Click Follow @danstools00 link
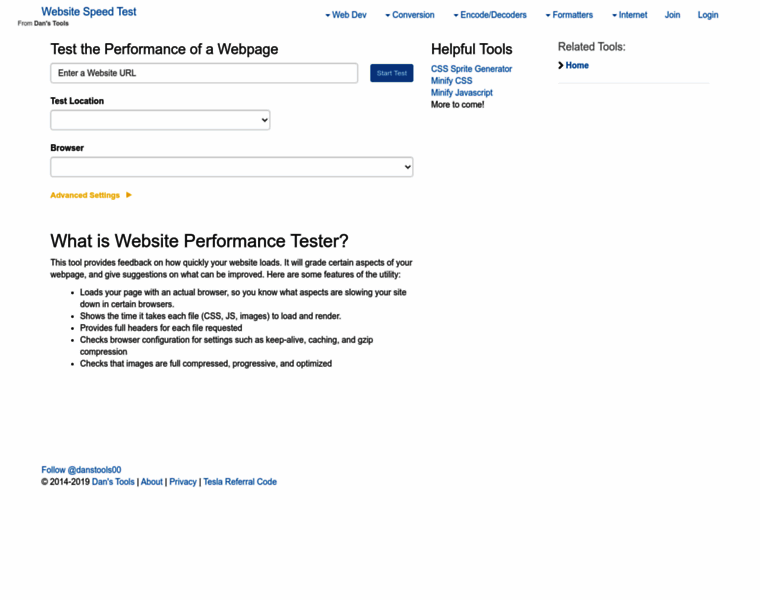The width and height of the screenshot is (760, 600). (81, 470)
